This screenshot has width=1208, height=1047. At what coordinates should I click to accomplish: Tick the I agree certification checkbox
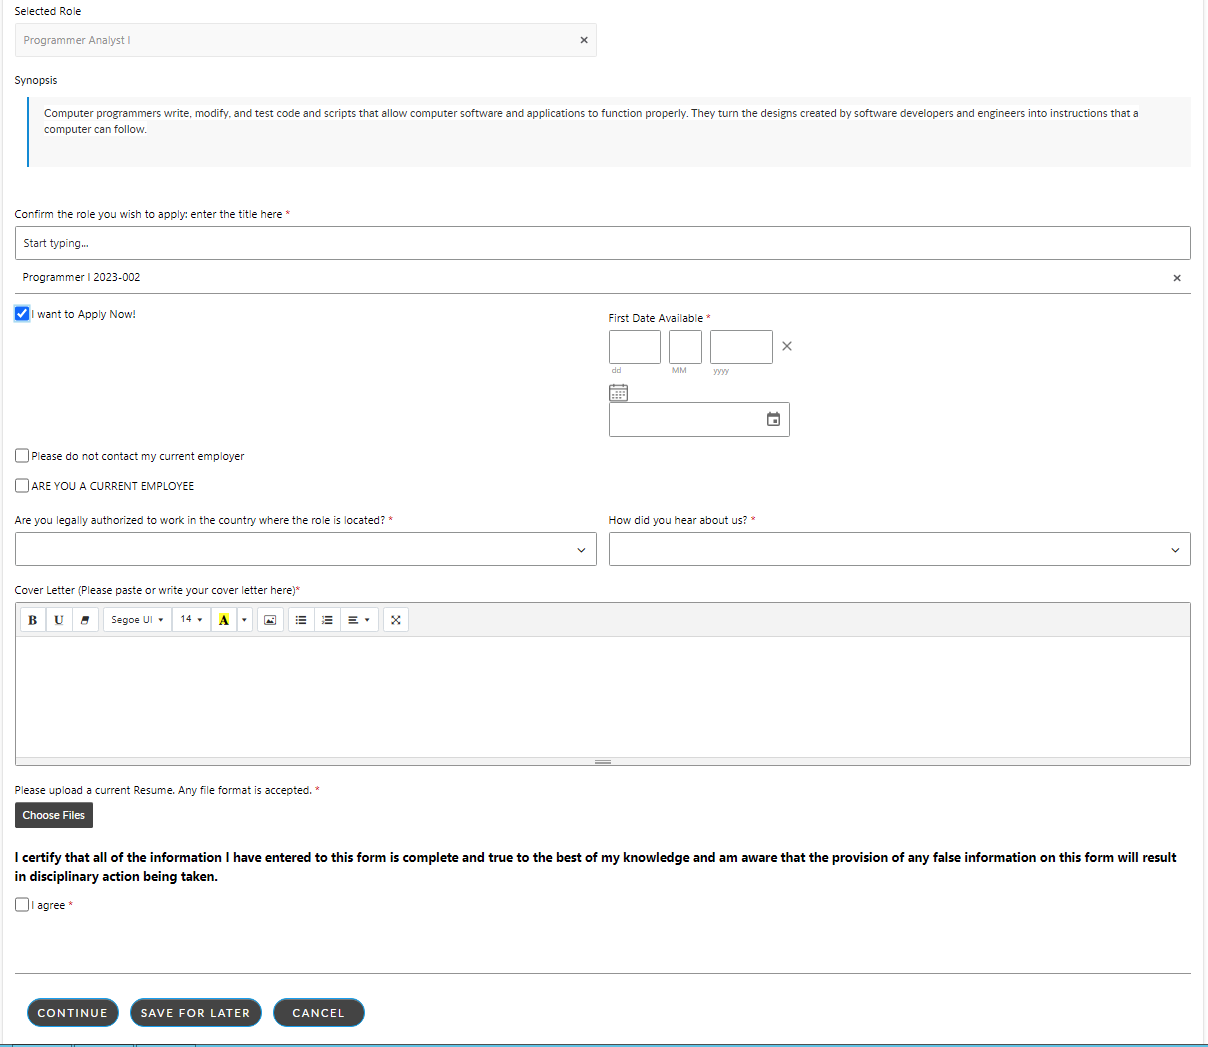tap(22, 905)
